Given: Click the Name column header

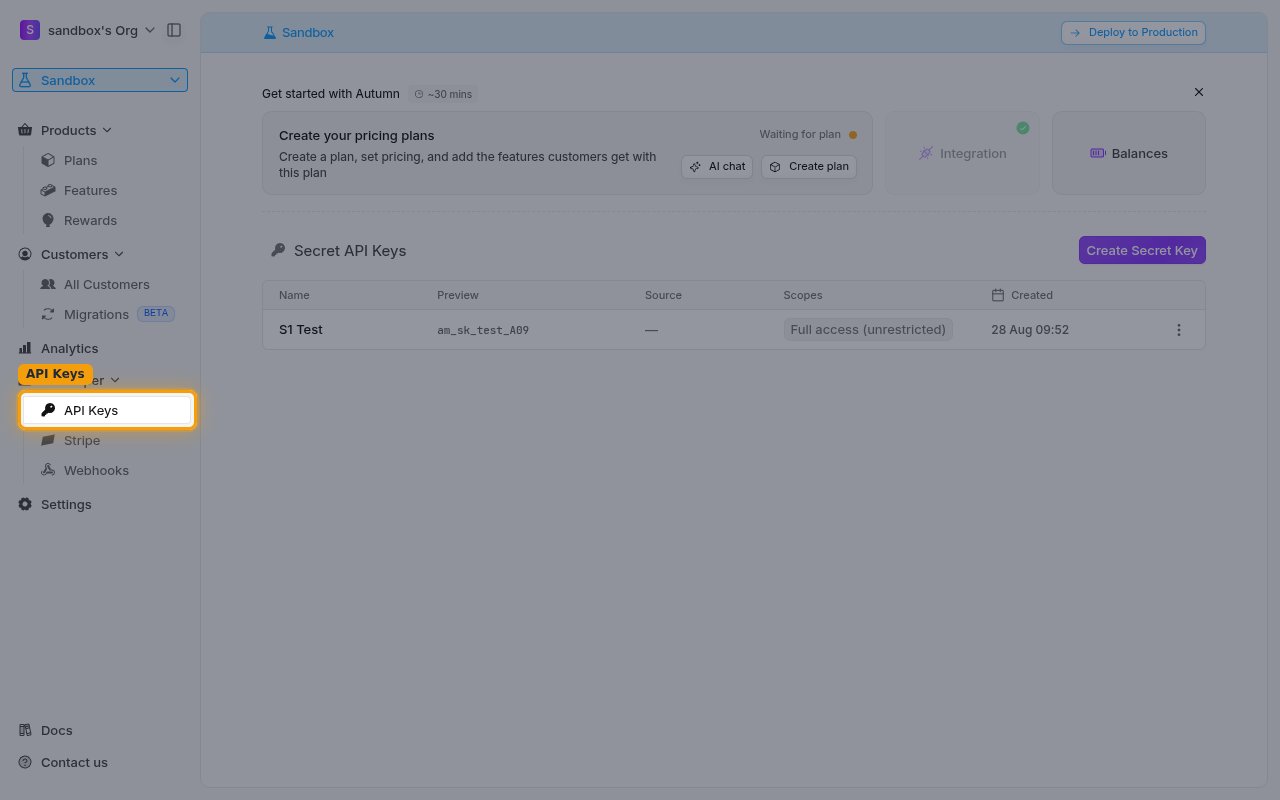Looking at the screenshot, I should (x=294, y=295).
